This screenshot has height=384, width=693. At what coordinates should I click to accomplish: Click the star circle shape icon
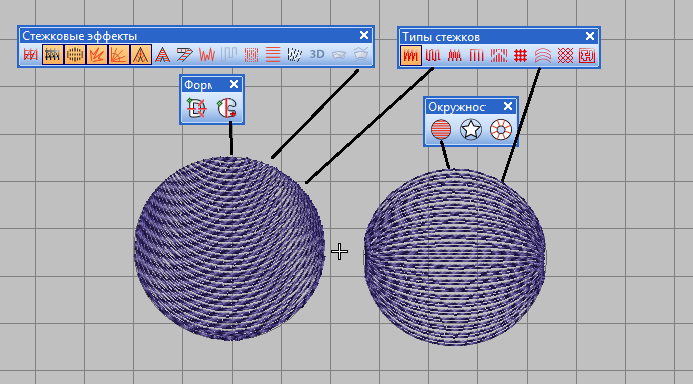471,130
